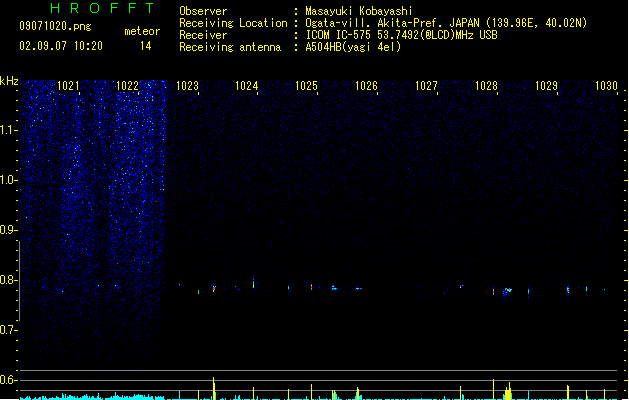Click the 1.0 kHz axis label
The image size is (629, 400).
8,180
